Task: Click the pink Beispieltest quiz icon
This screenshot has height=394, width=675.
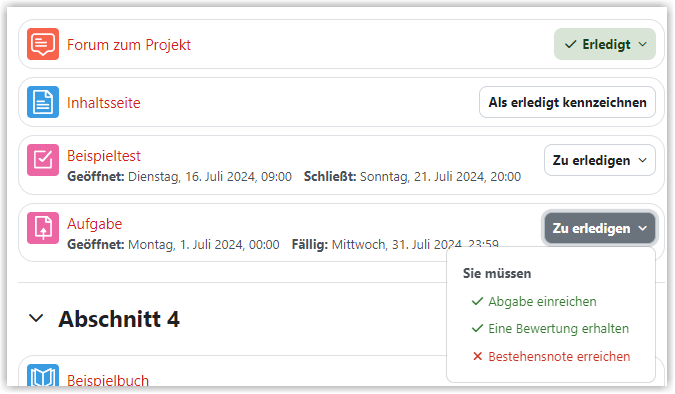Action: 43,160
